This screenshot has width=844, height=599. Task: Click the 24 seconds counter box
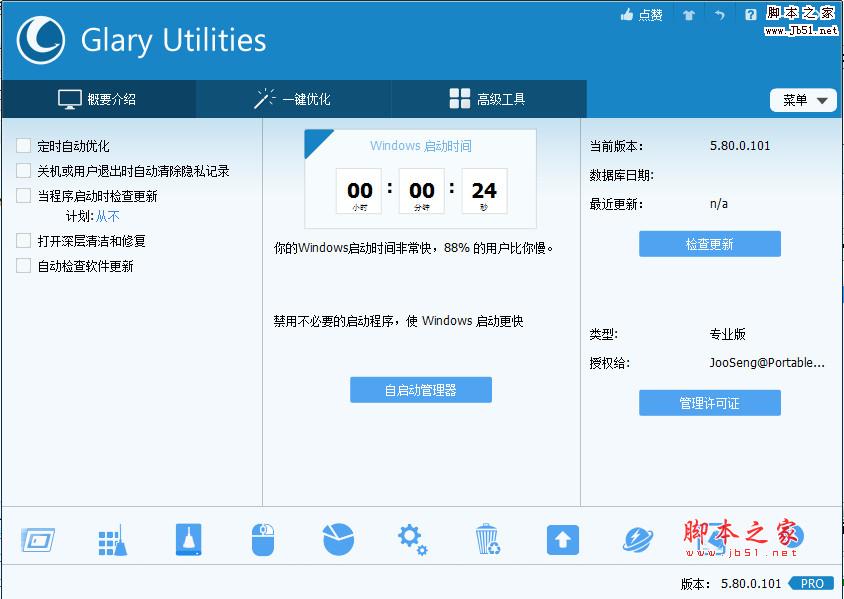pyautogui.click(x=484, y=191)
